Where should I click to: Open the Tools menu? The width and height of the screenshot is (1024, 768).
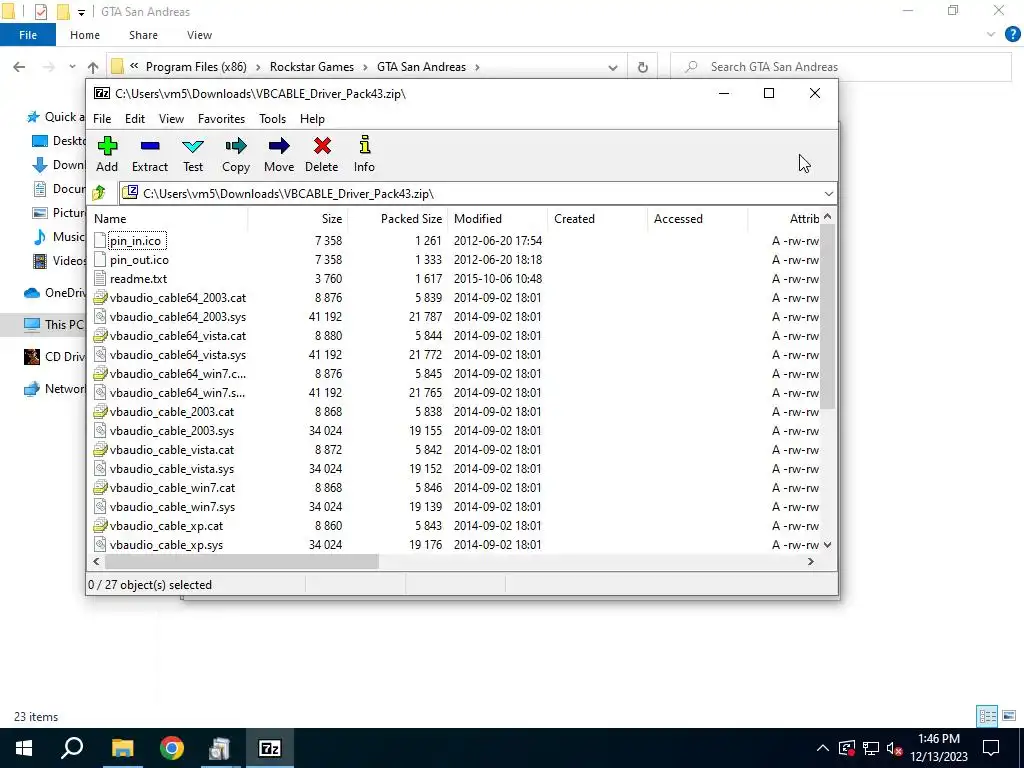pos(272,119)
